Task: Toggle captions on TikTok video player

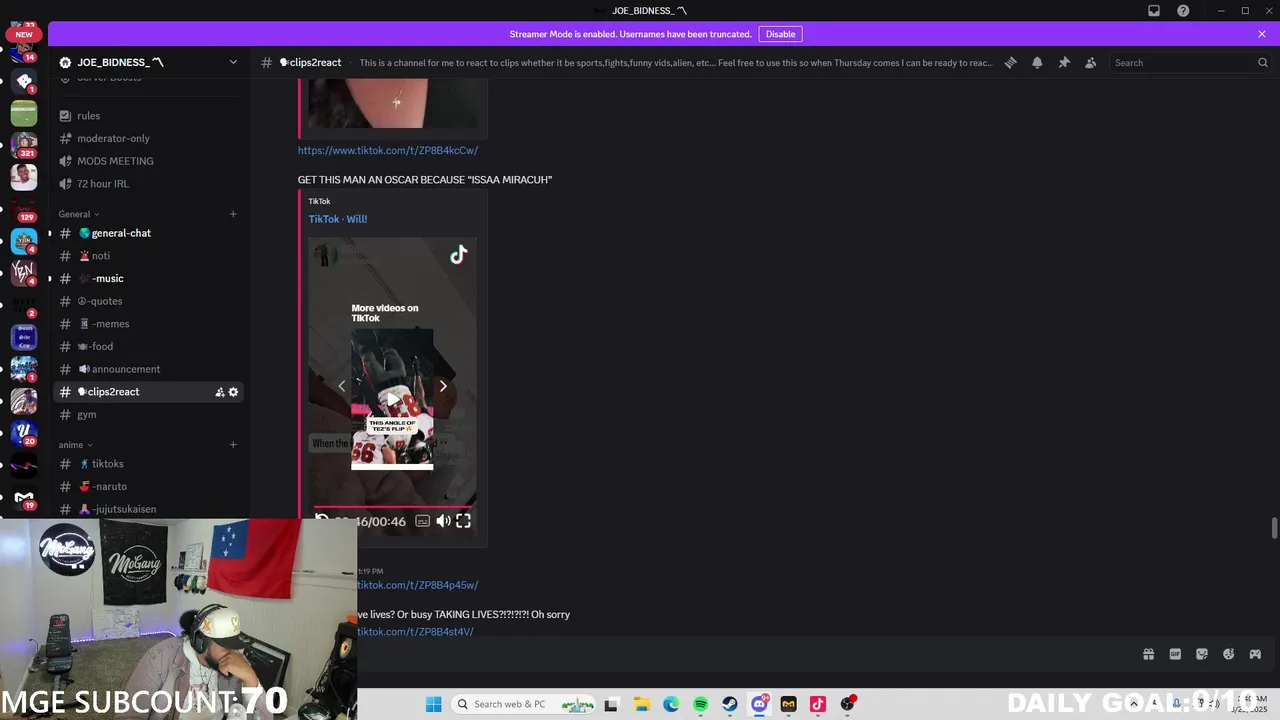Action: pyautogui.click(x=422, y=520)
